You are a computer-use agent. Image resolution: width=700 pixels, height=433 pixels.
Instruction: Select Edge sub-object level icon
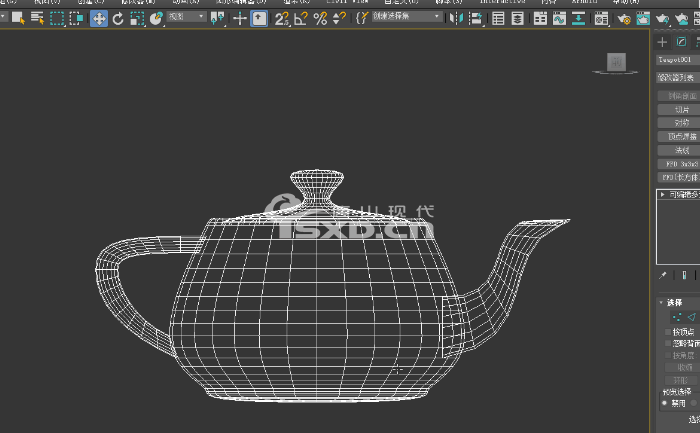click(692, 317)
